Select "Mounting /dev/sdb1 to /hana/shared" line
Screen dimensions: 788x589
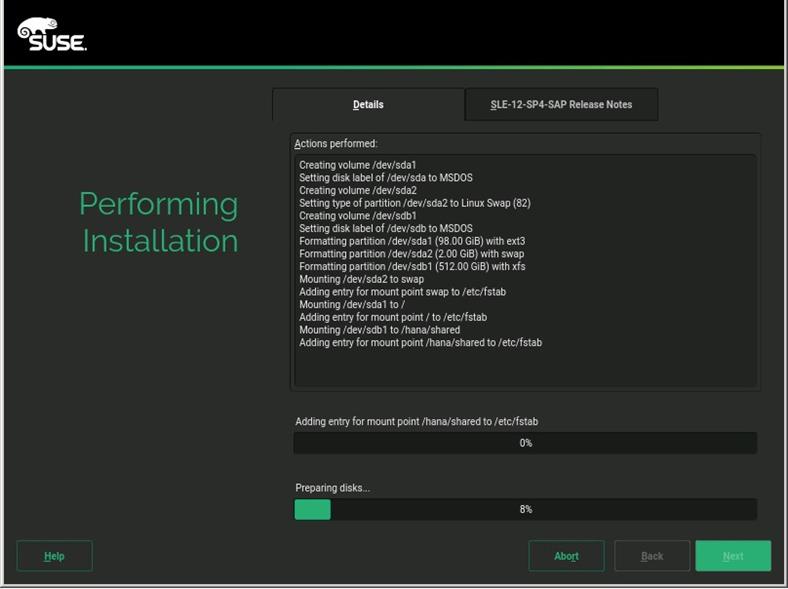pyautogui.click(x=379, y=330)
